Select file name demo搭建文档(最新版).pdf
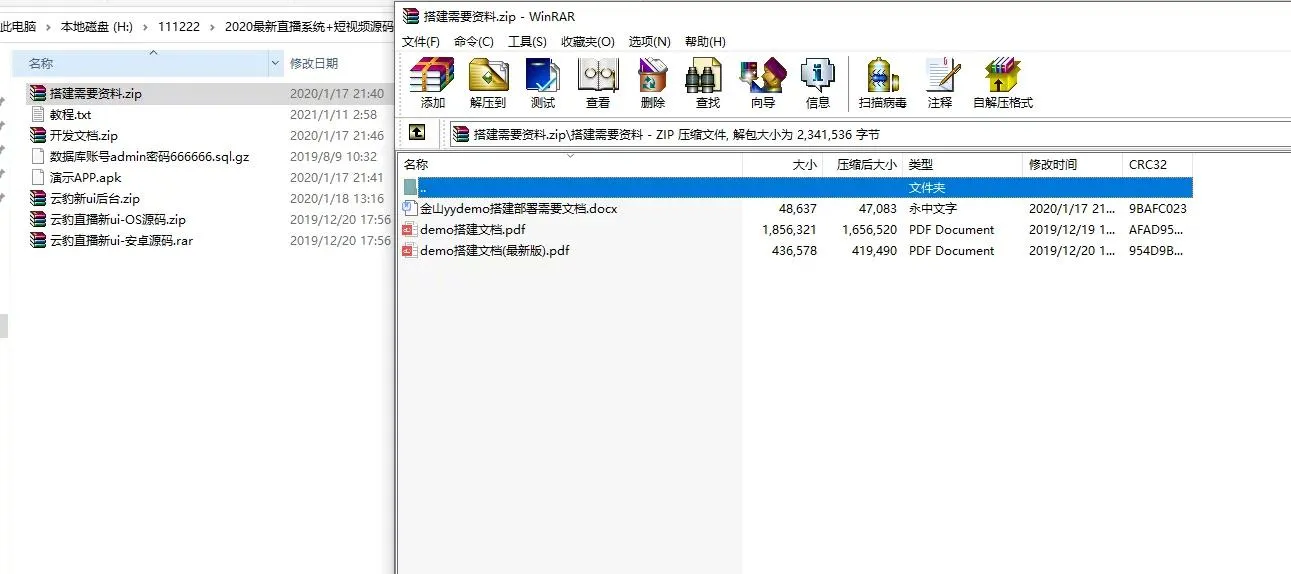Image resolution: width=1291 pixels, height=574 pixels. click(495, 250)
